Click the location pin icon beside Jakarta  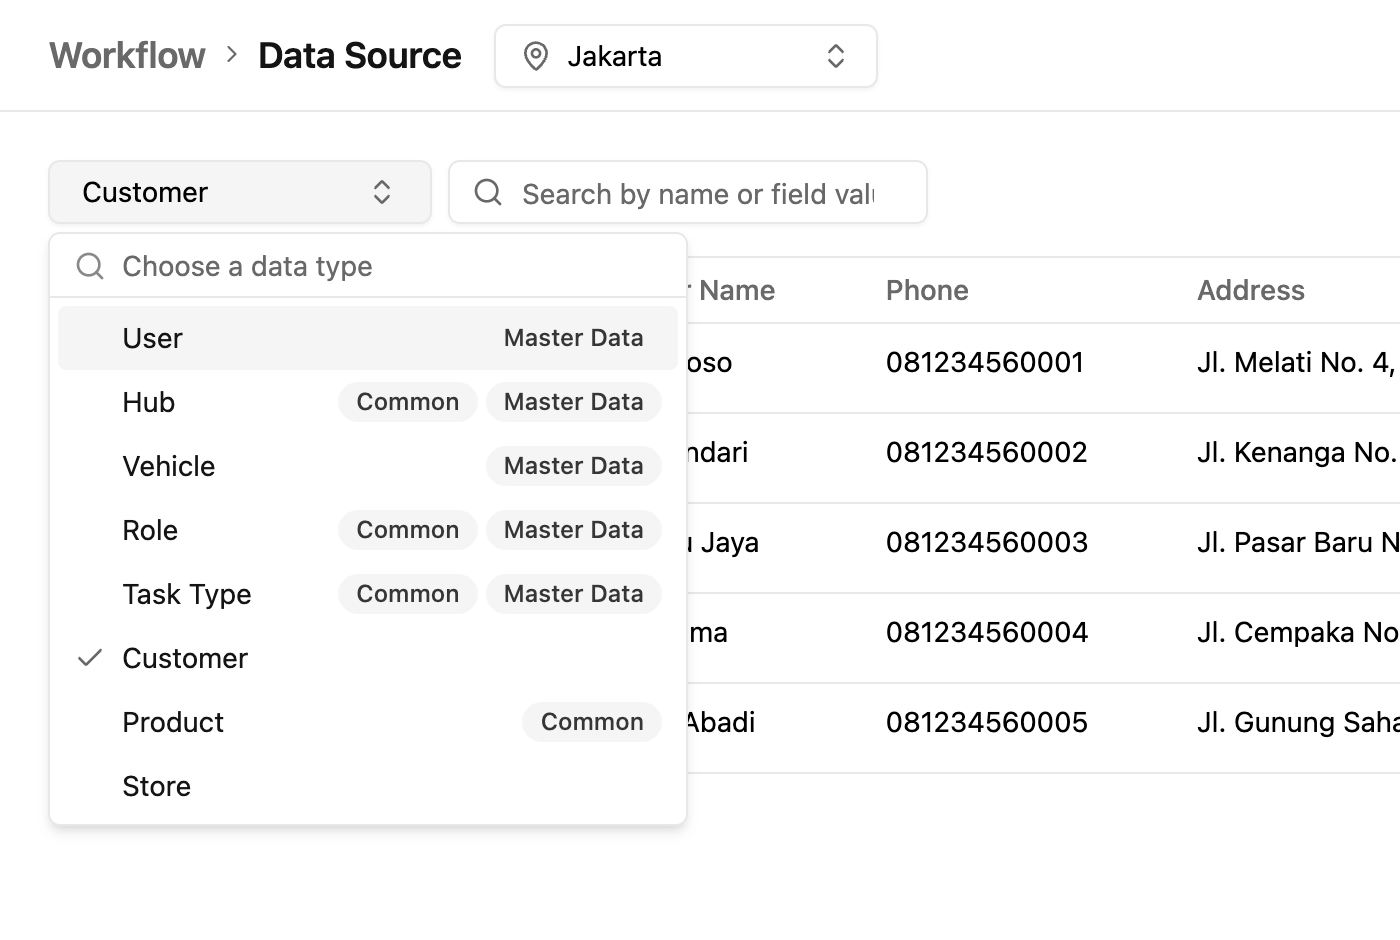536,57
